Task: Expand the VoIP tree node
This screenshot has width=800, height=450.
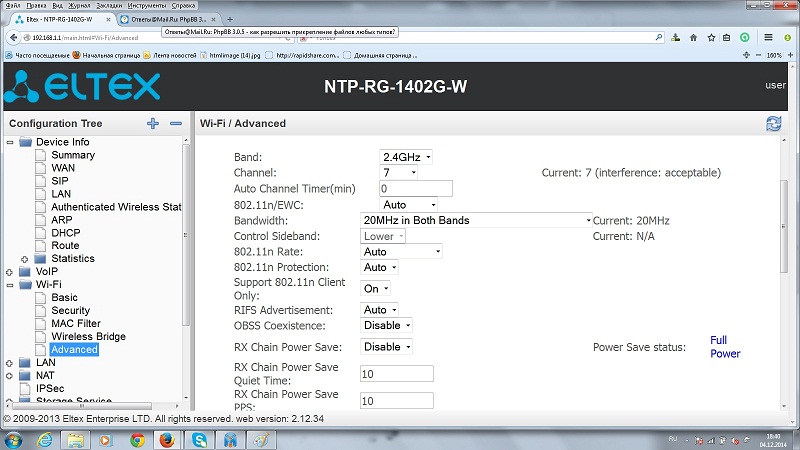Action: pyautogui.click(x=9, y=272)
